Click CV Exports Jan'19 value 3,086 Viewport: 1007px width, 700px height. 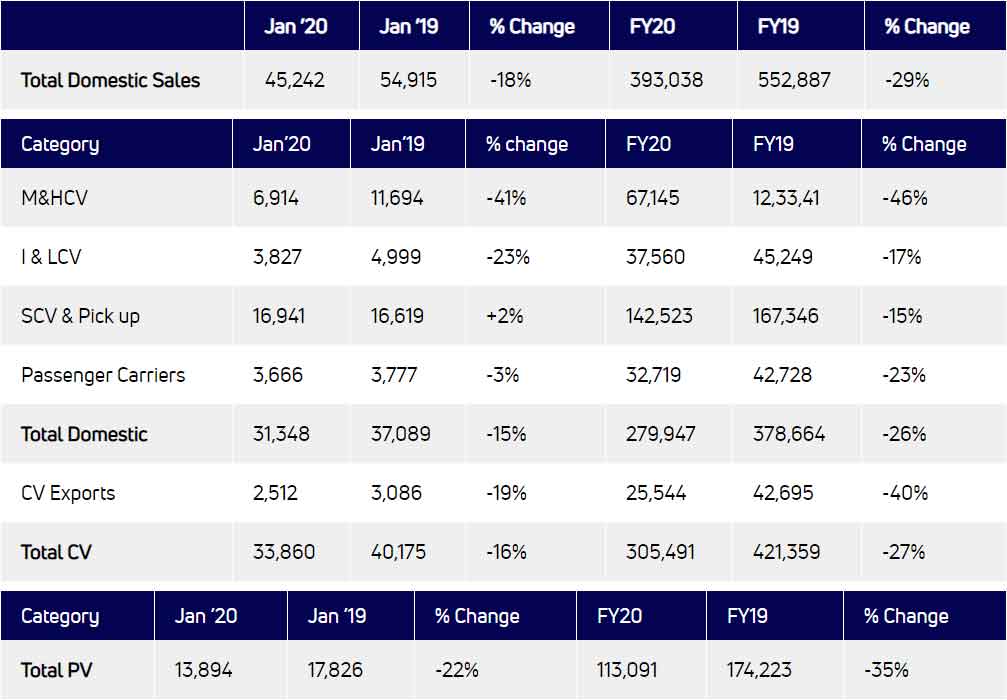click(396, 493)
